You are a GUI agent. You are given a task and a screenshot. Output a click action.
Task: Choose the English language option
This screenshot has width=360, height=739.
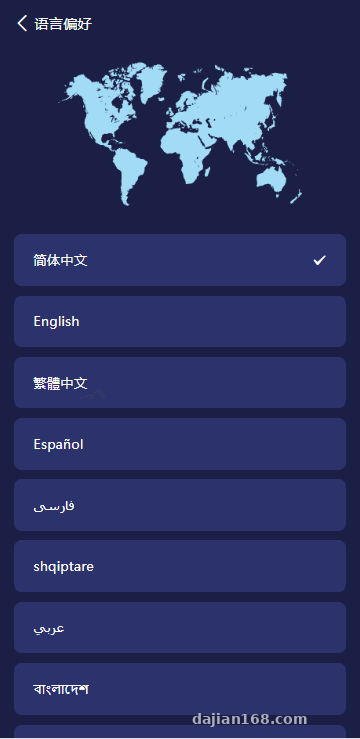click(180, 321)
